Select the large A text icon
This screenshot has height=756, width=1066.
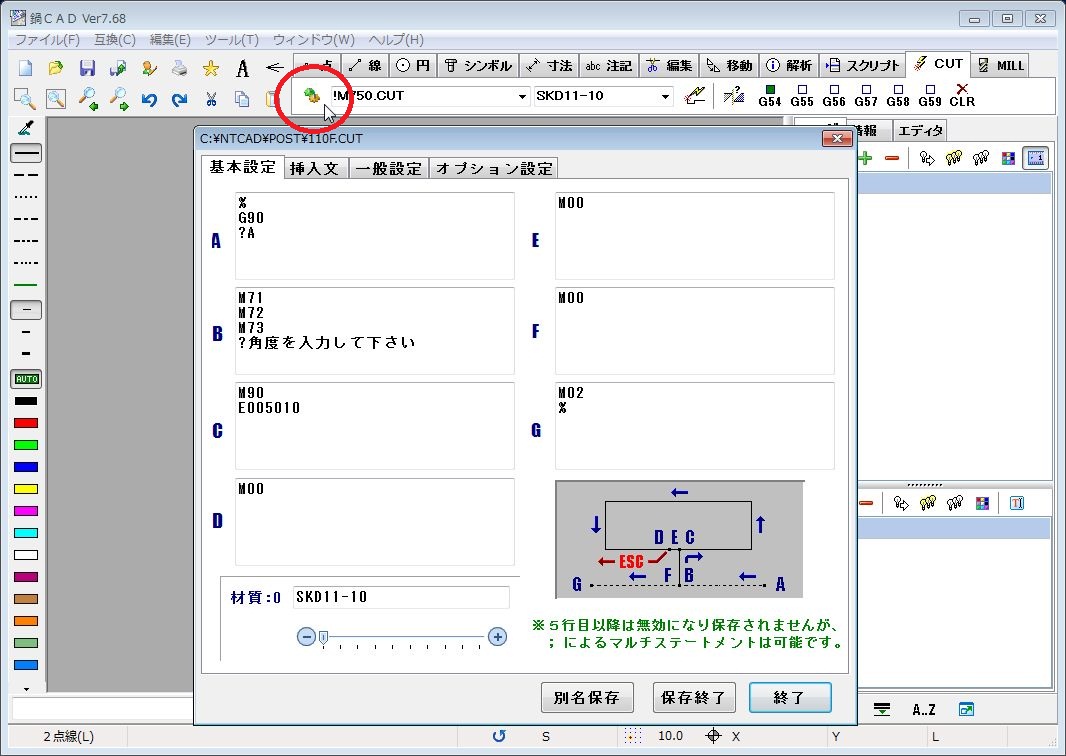point(243,67)
